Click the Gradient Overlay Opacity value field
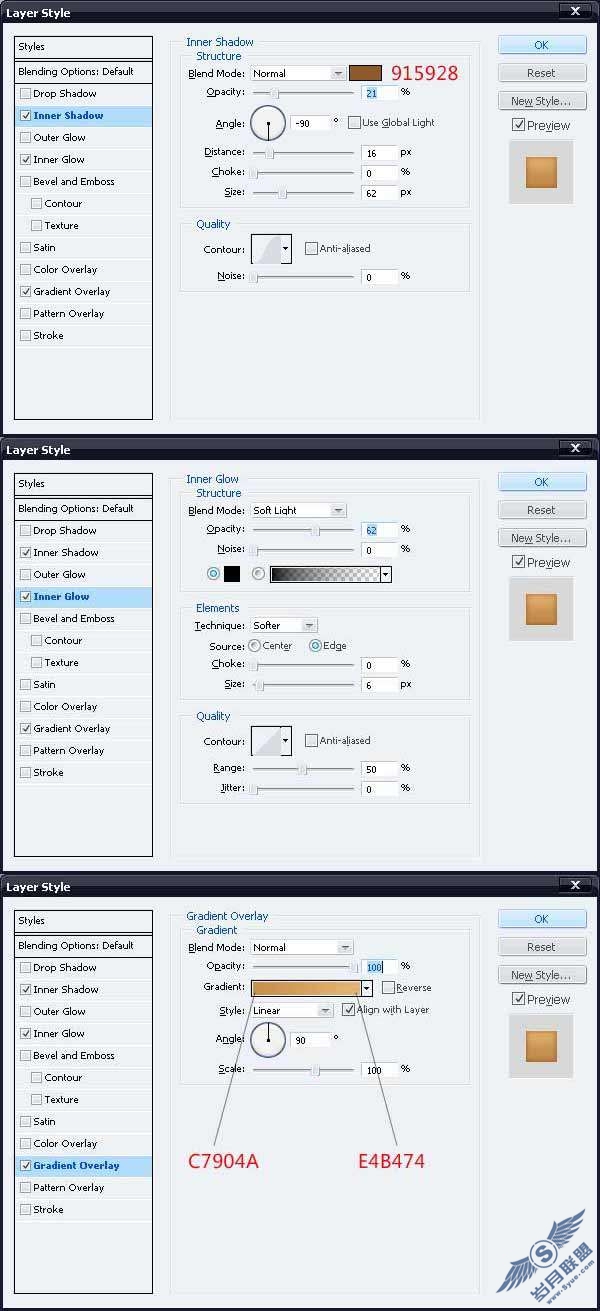600x1311 pixels. pos(379,967)
